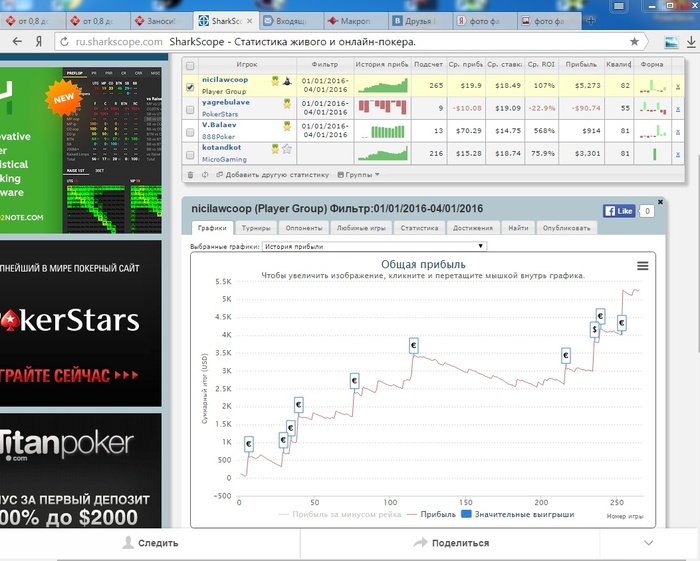Click the medal icon in the V.Balaev row
The height and width of the screenshot is (561, 700).
coord(287,126)
